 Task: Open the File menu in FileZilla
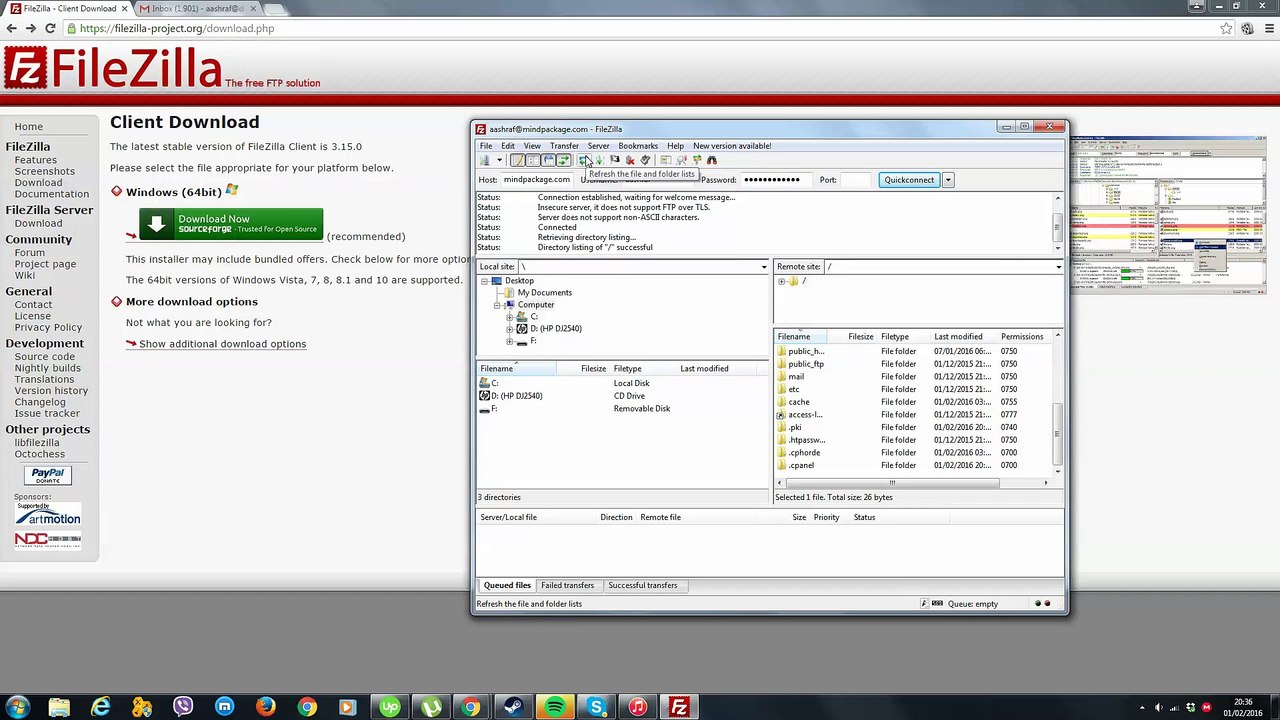click(486, 146)
